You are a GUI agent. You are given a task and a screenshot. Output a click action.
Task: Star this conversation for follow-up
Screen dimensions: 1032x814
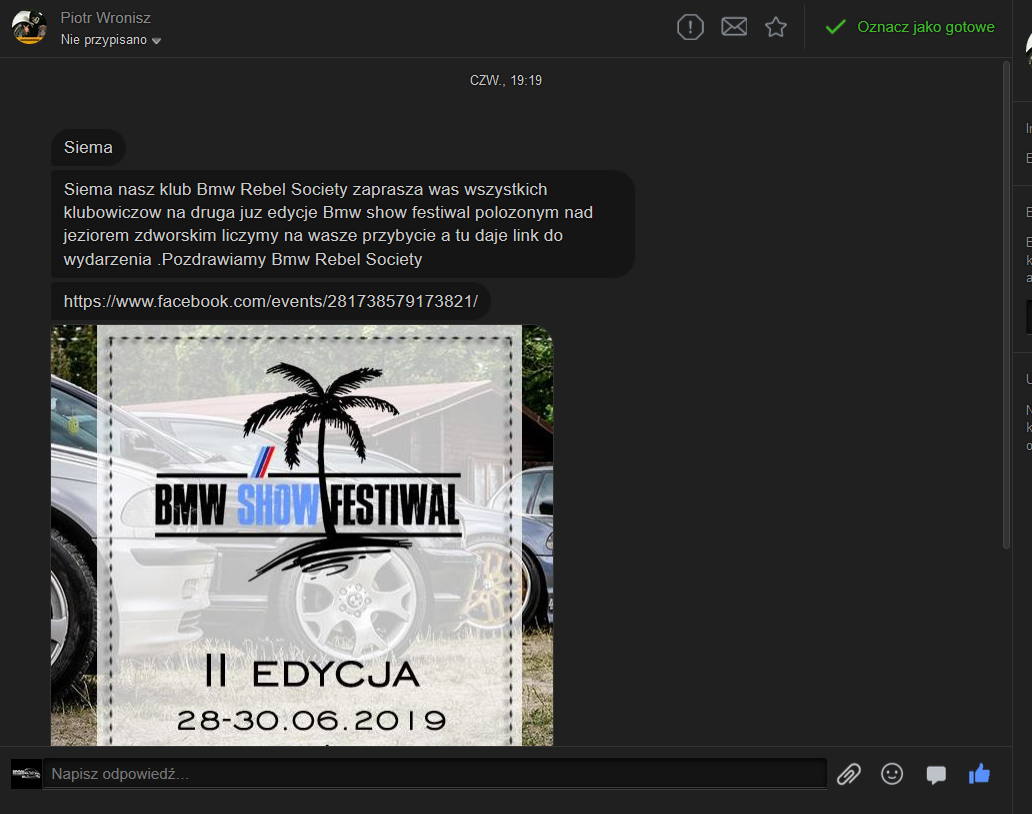click(x=776, y=27)
